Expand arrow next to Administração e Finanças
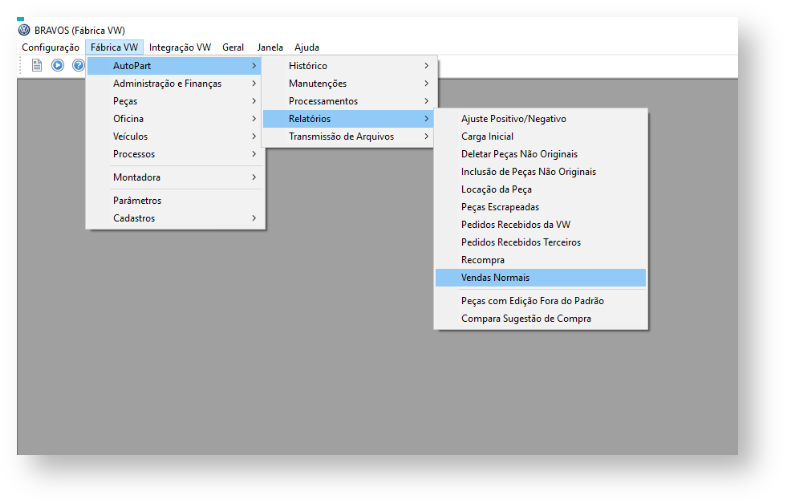Viewport: 786px width, 503px height. pyautogui.click(x=254, y=83)
